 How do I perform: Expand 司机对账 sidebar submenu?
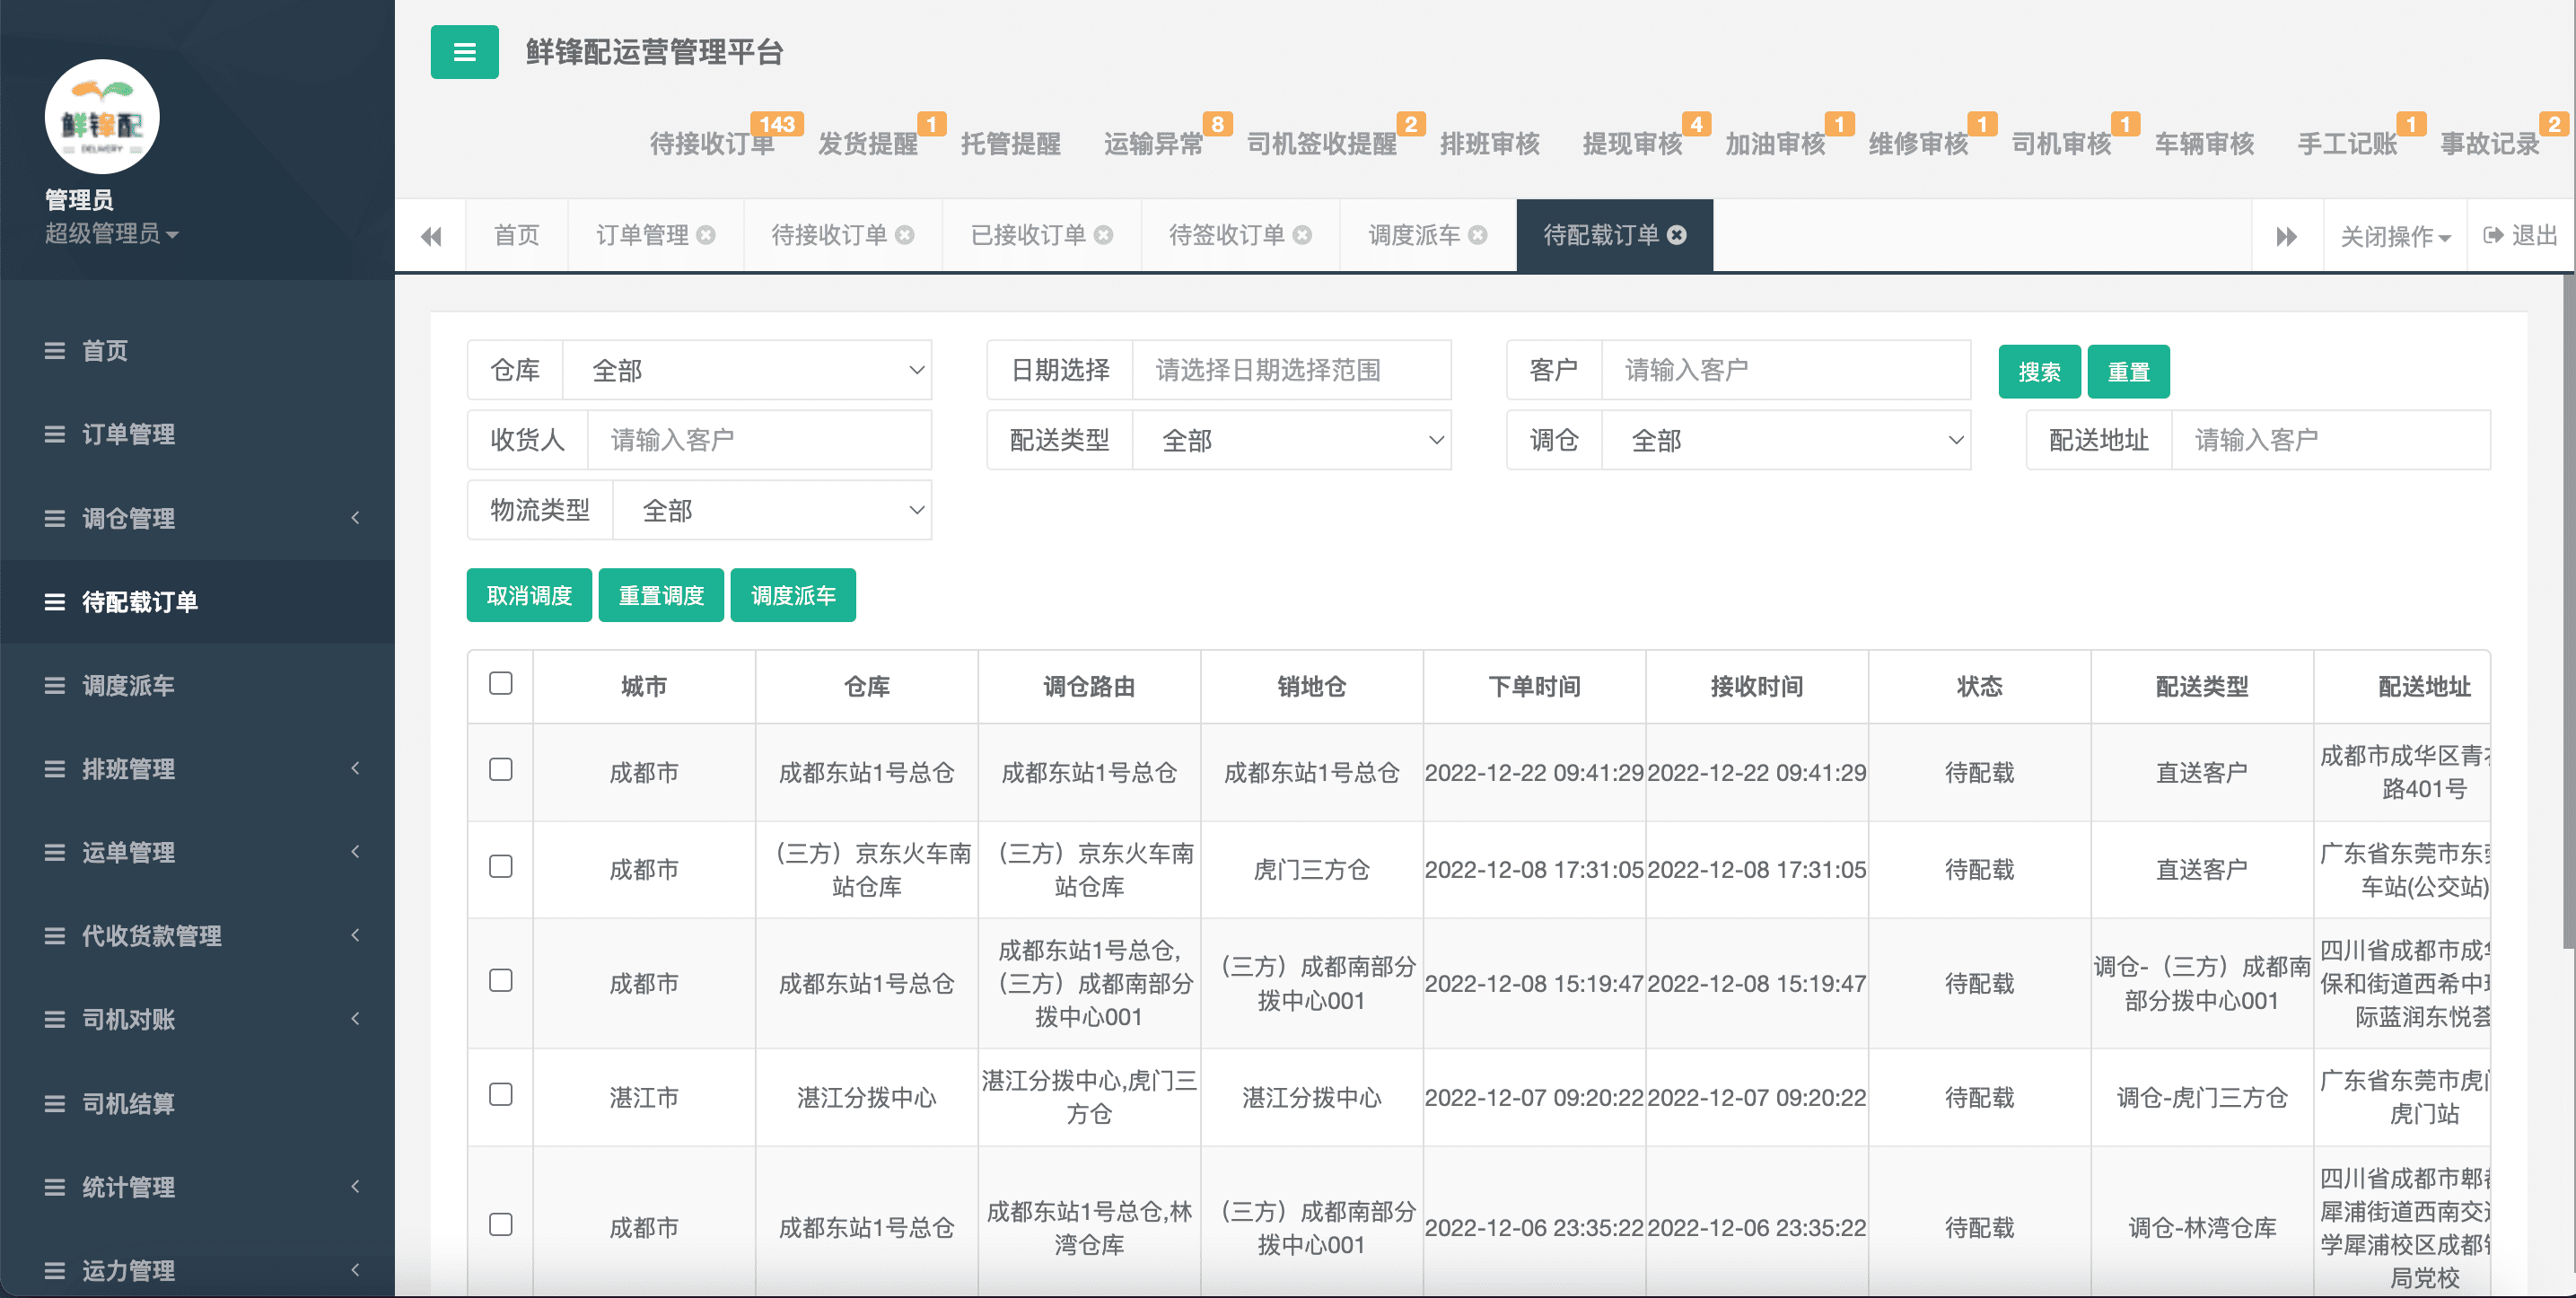(197, 1019)
